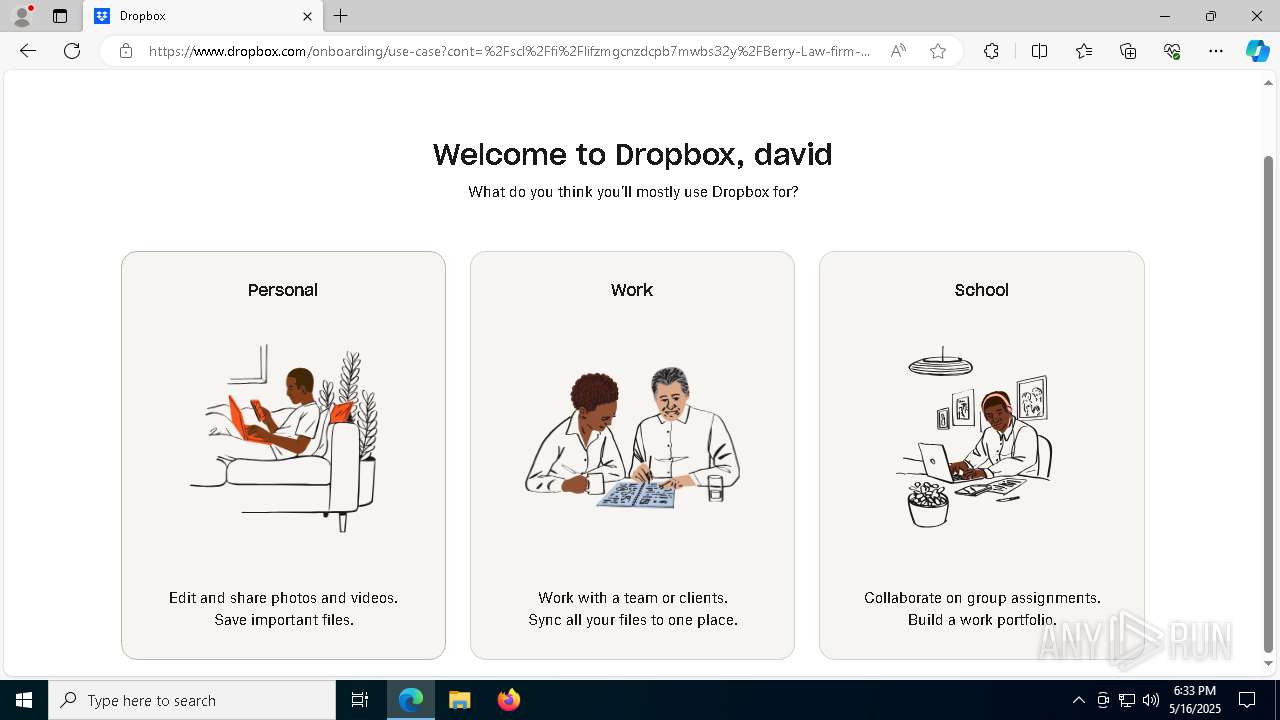Open the Windows Start menu

point(24,700)
